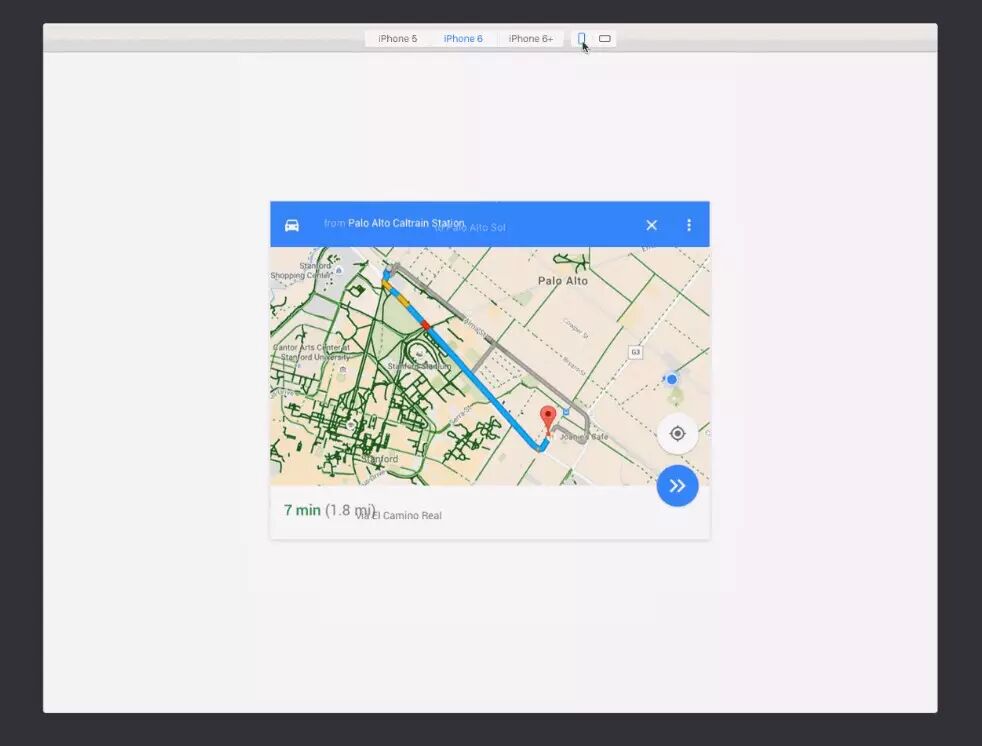The height and width of the screenshot is (746, 982).
Task: Select the iPhone 5 device tab
Action: pyautogui.click(x=398, y=39)
